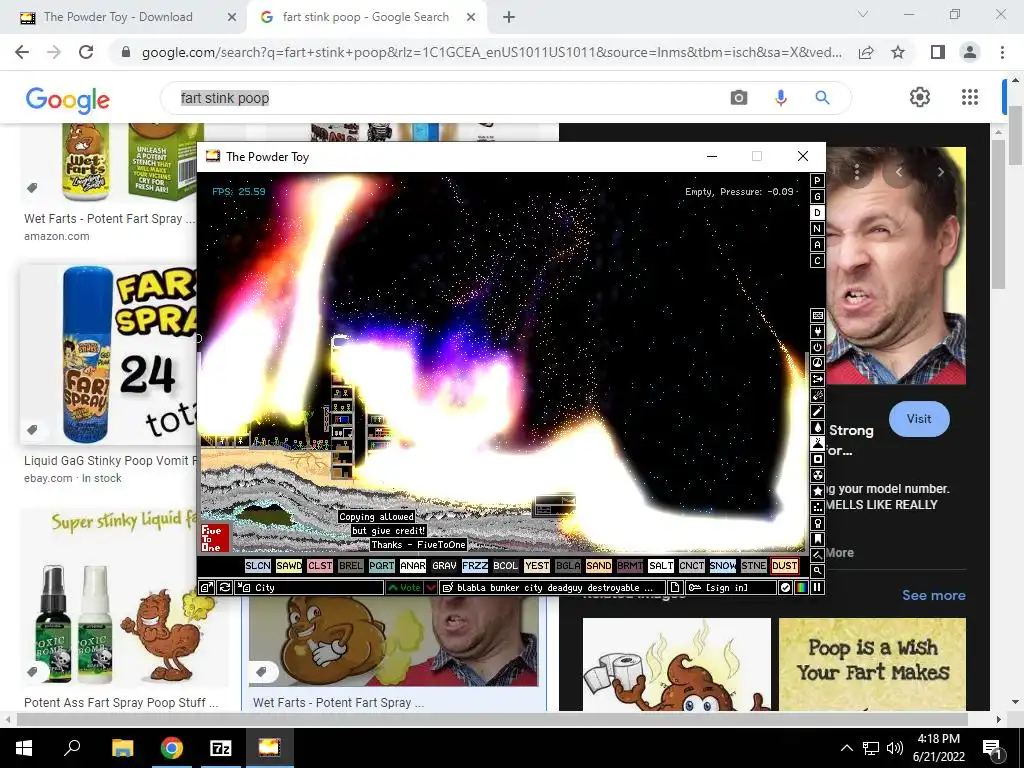Open Liquid GaG Stinky Poop Vomit result link
This screenshot has width=1024, height=768.
[110, 460]
